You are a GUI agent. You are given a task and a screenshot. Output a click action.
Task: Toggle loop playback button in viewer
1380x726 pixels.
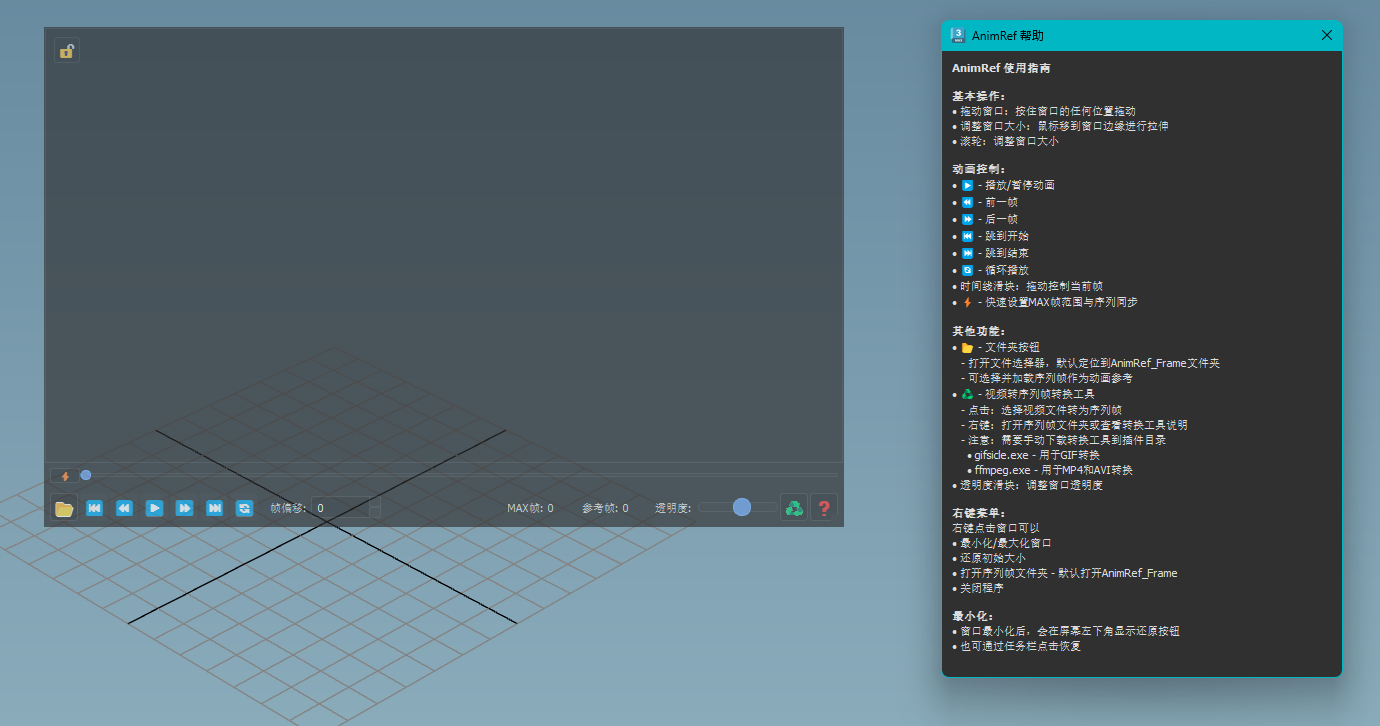point(244,508)
